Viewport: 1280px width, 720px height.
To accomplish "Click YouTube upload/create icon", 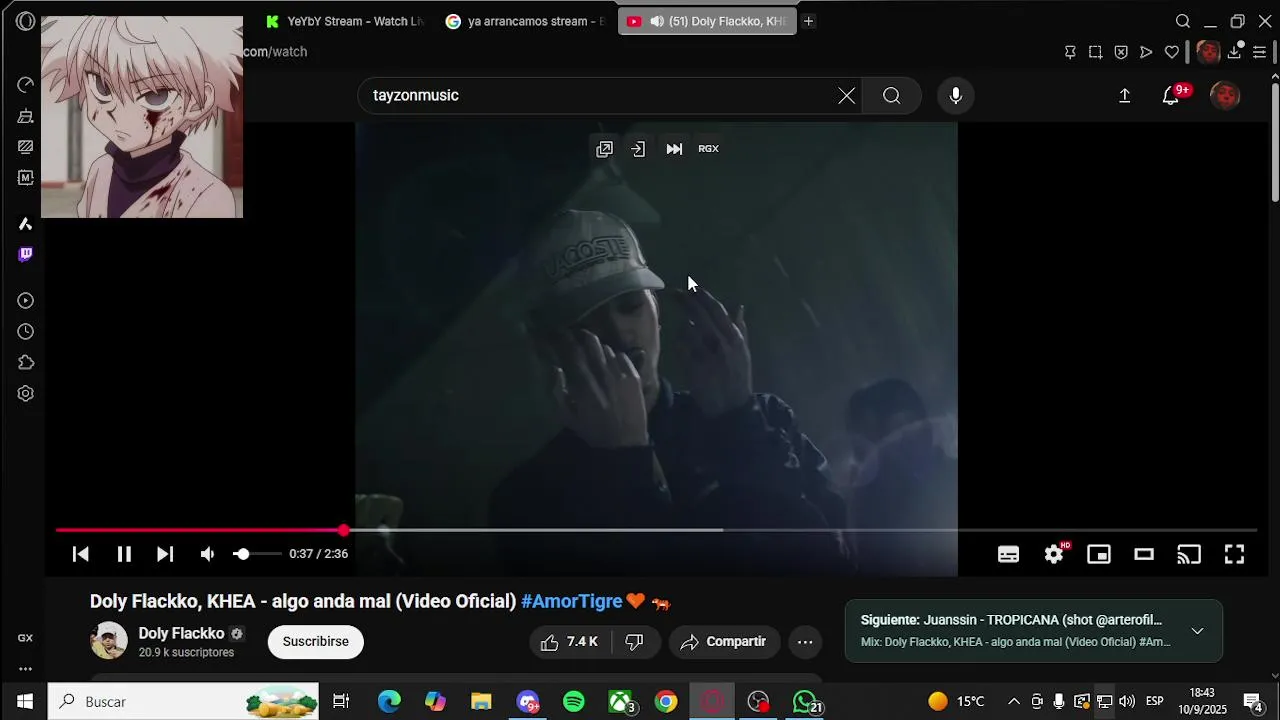I will (x=1124, y=95).
